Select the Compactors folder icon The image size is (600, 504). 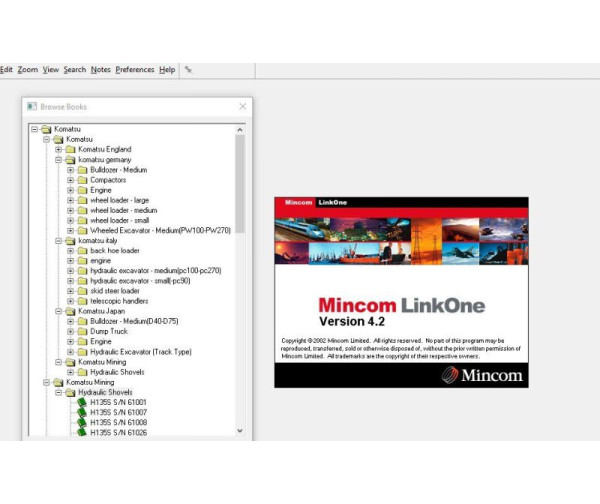click(x=82, y=180)
